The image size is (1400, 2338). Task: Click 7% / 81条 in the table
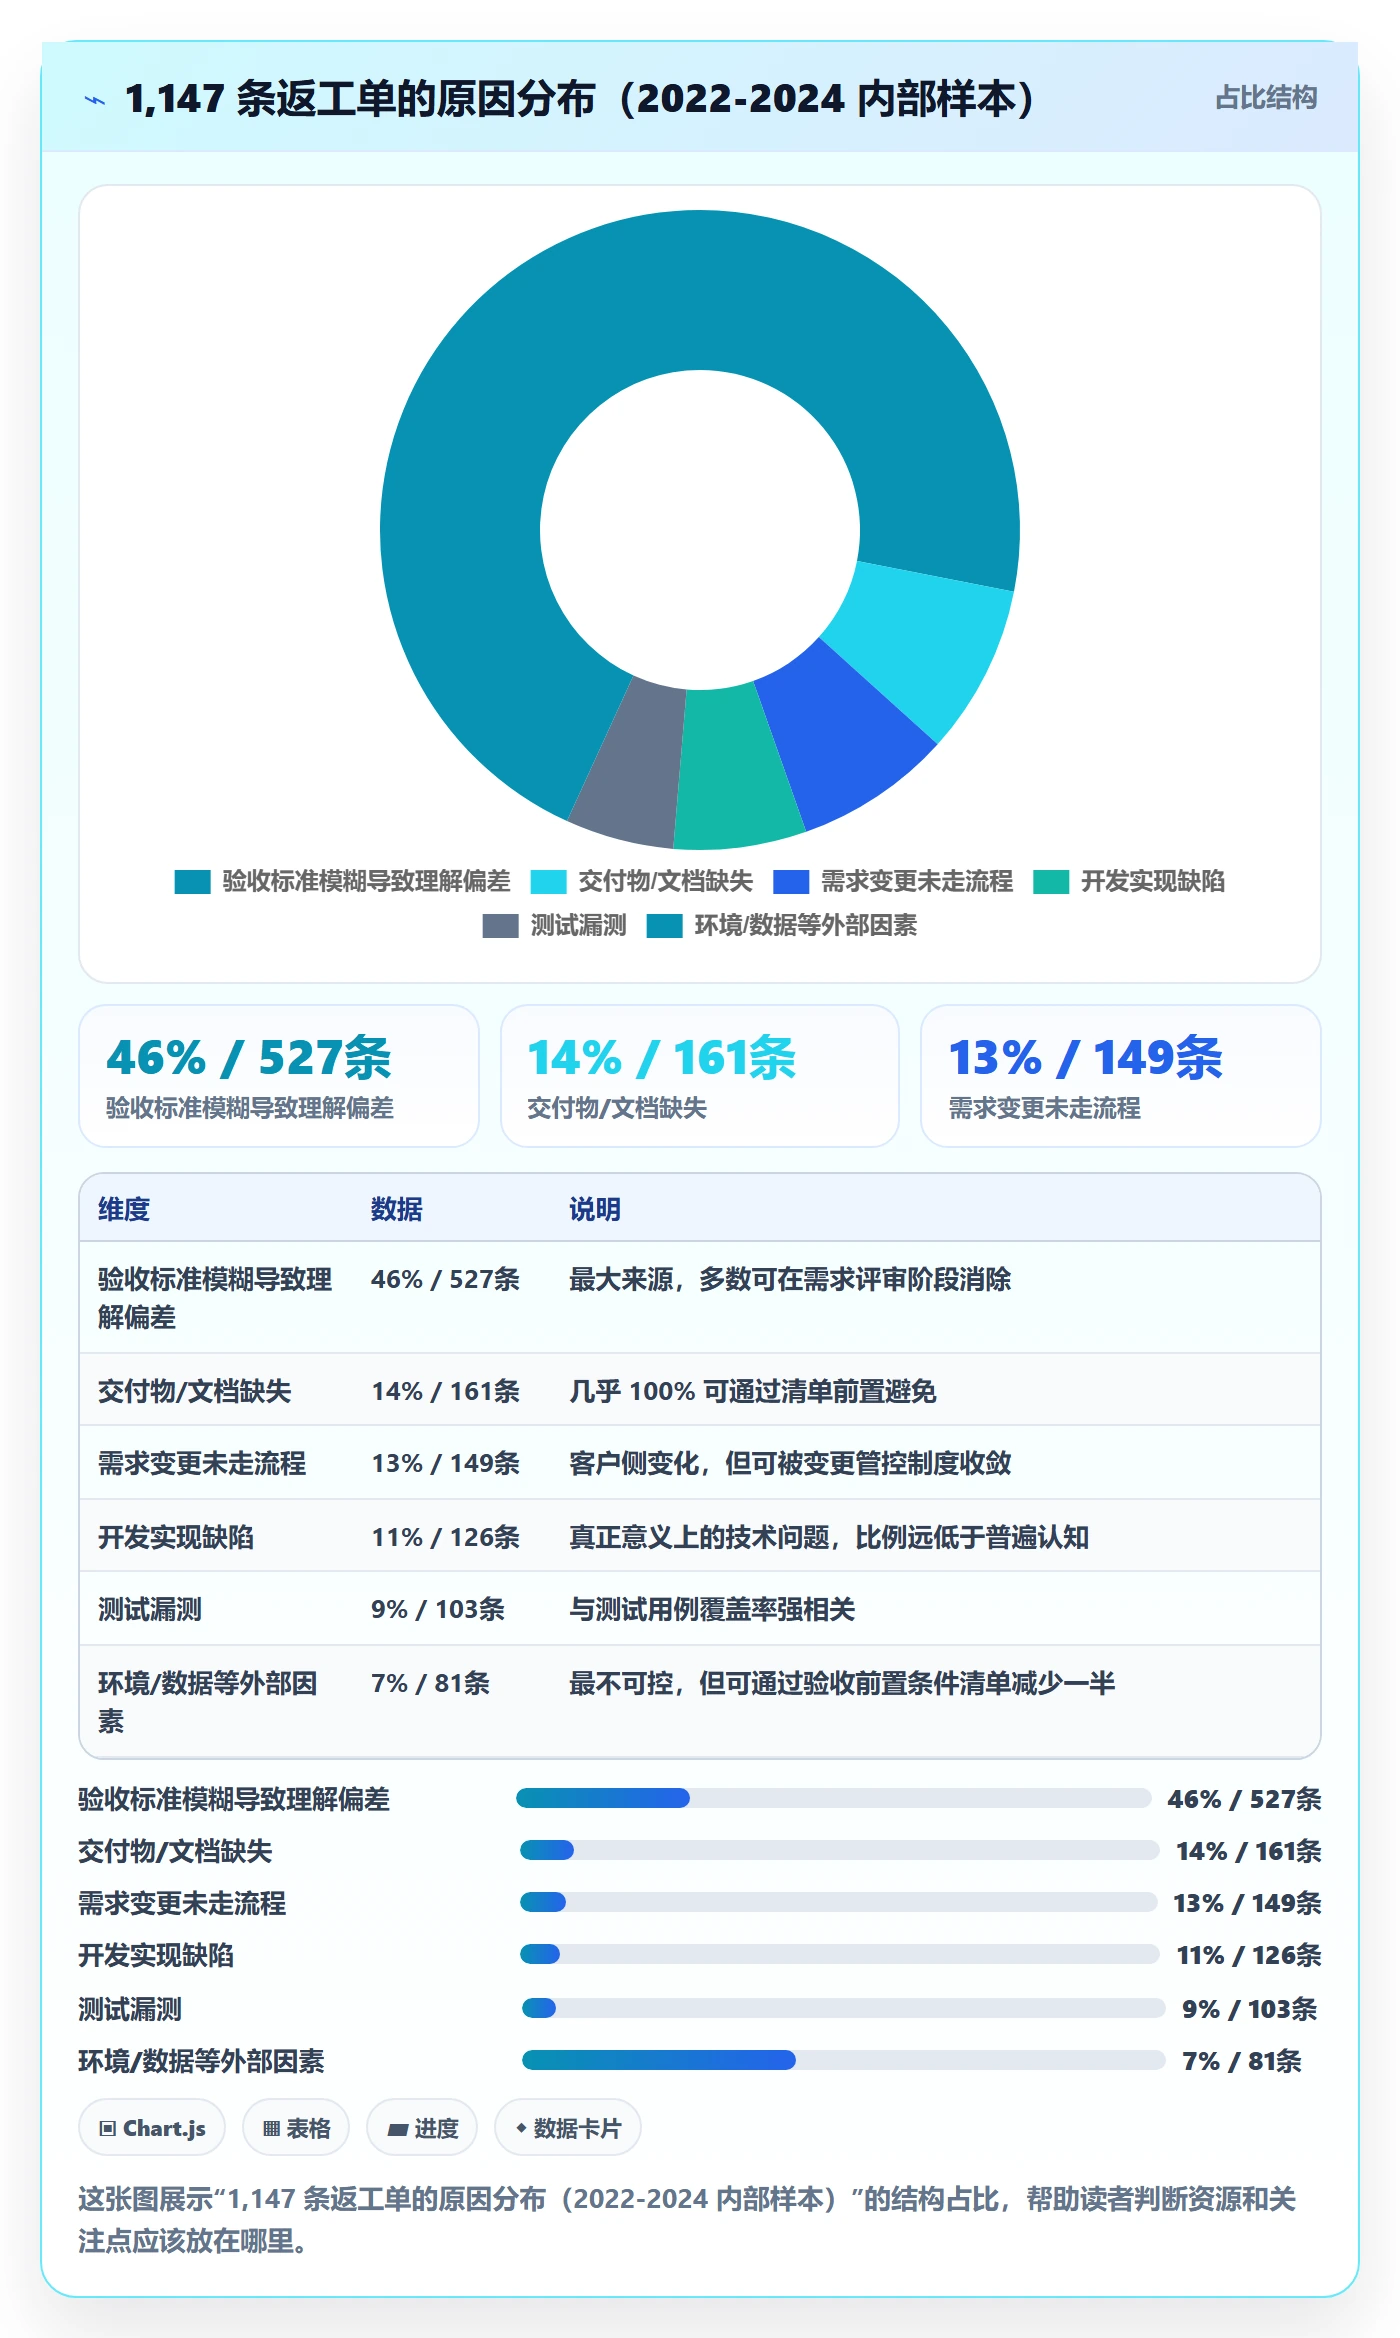[x=430, y=1683]
